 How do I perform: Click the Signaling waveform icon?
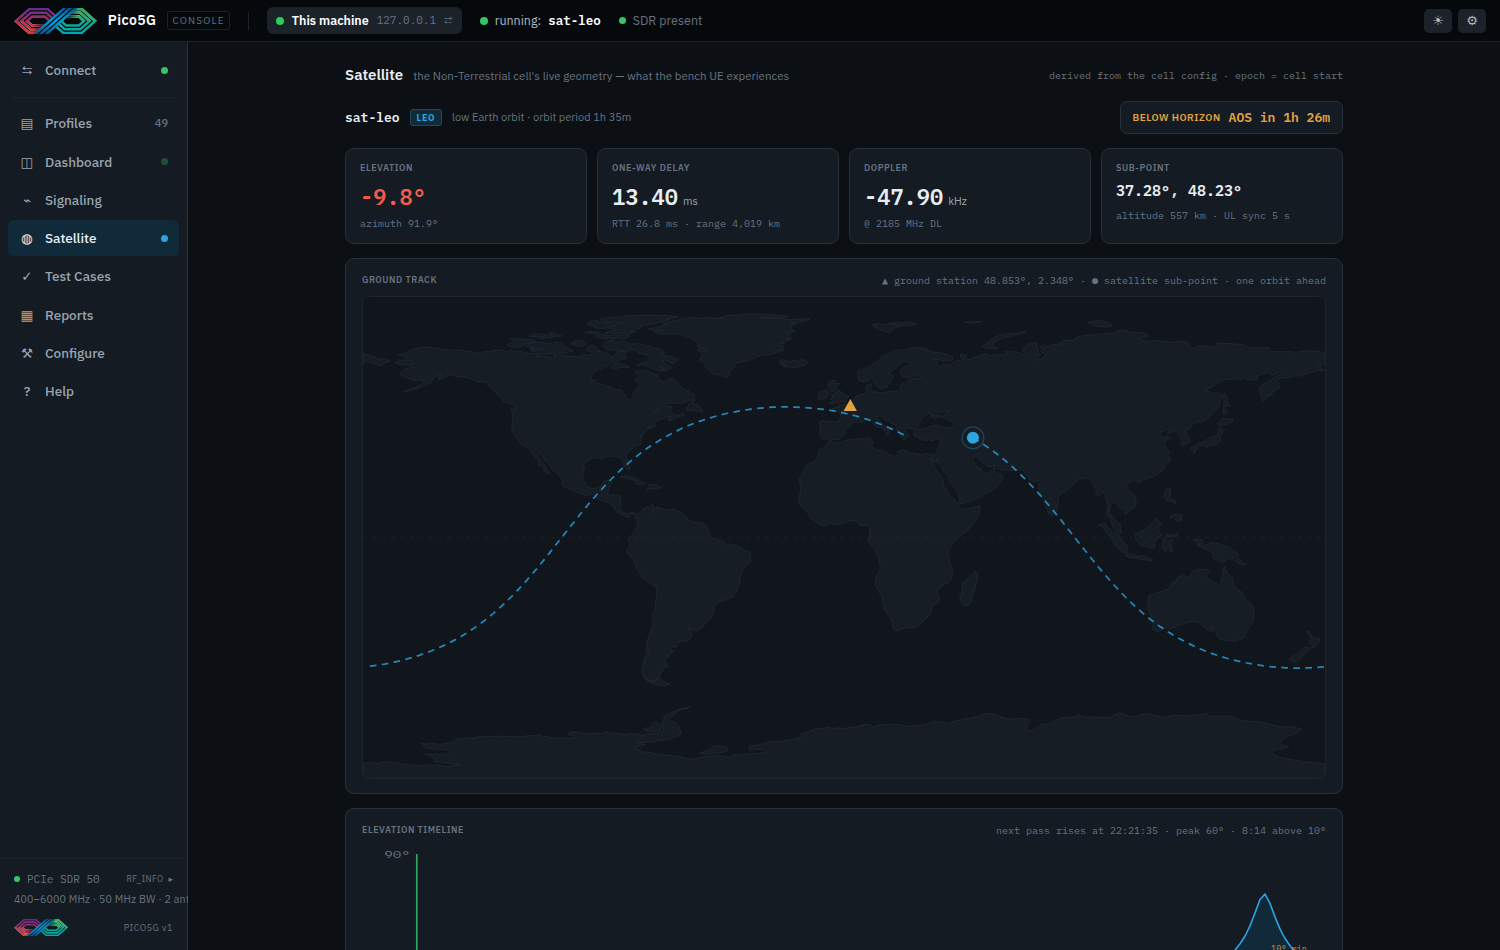(x=27, y=200)
